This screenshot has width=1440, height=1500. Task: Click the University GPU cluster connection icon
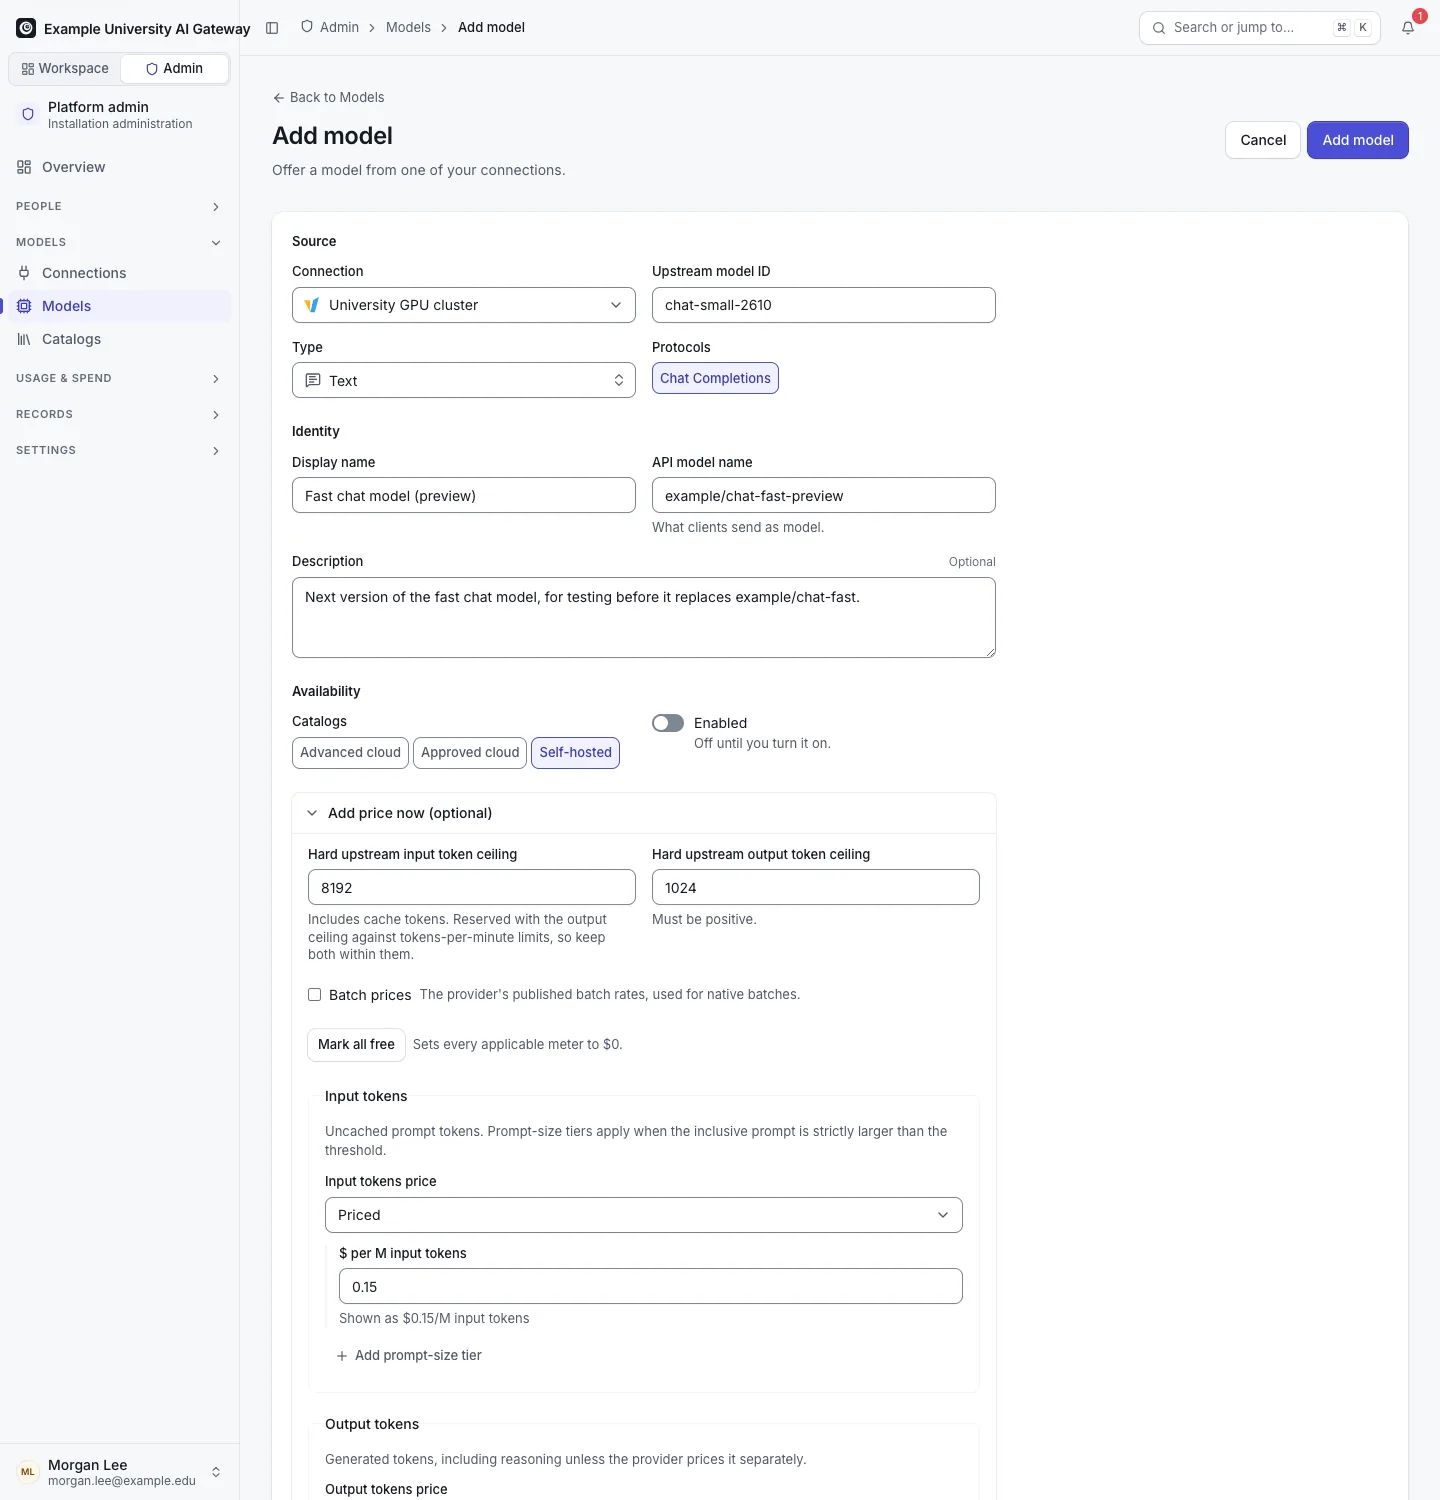[x=312, y=305]
